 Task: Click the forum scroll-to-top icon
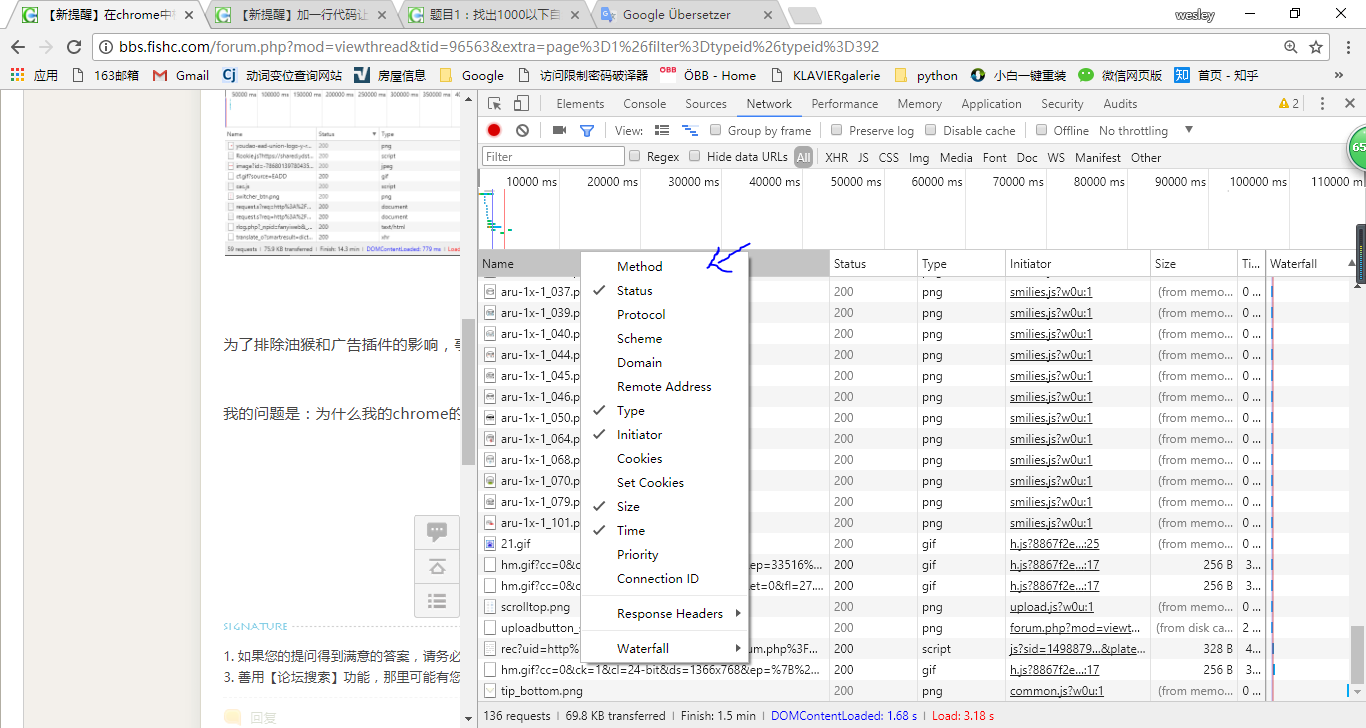(437, 566)
